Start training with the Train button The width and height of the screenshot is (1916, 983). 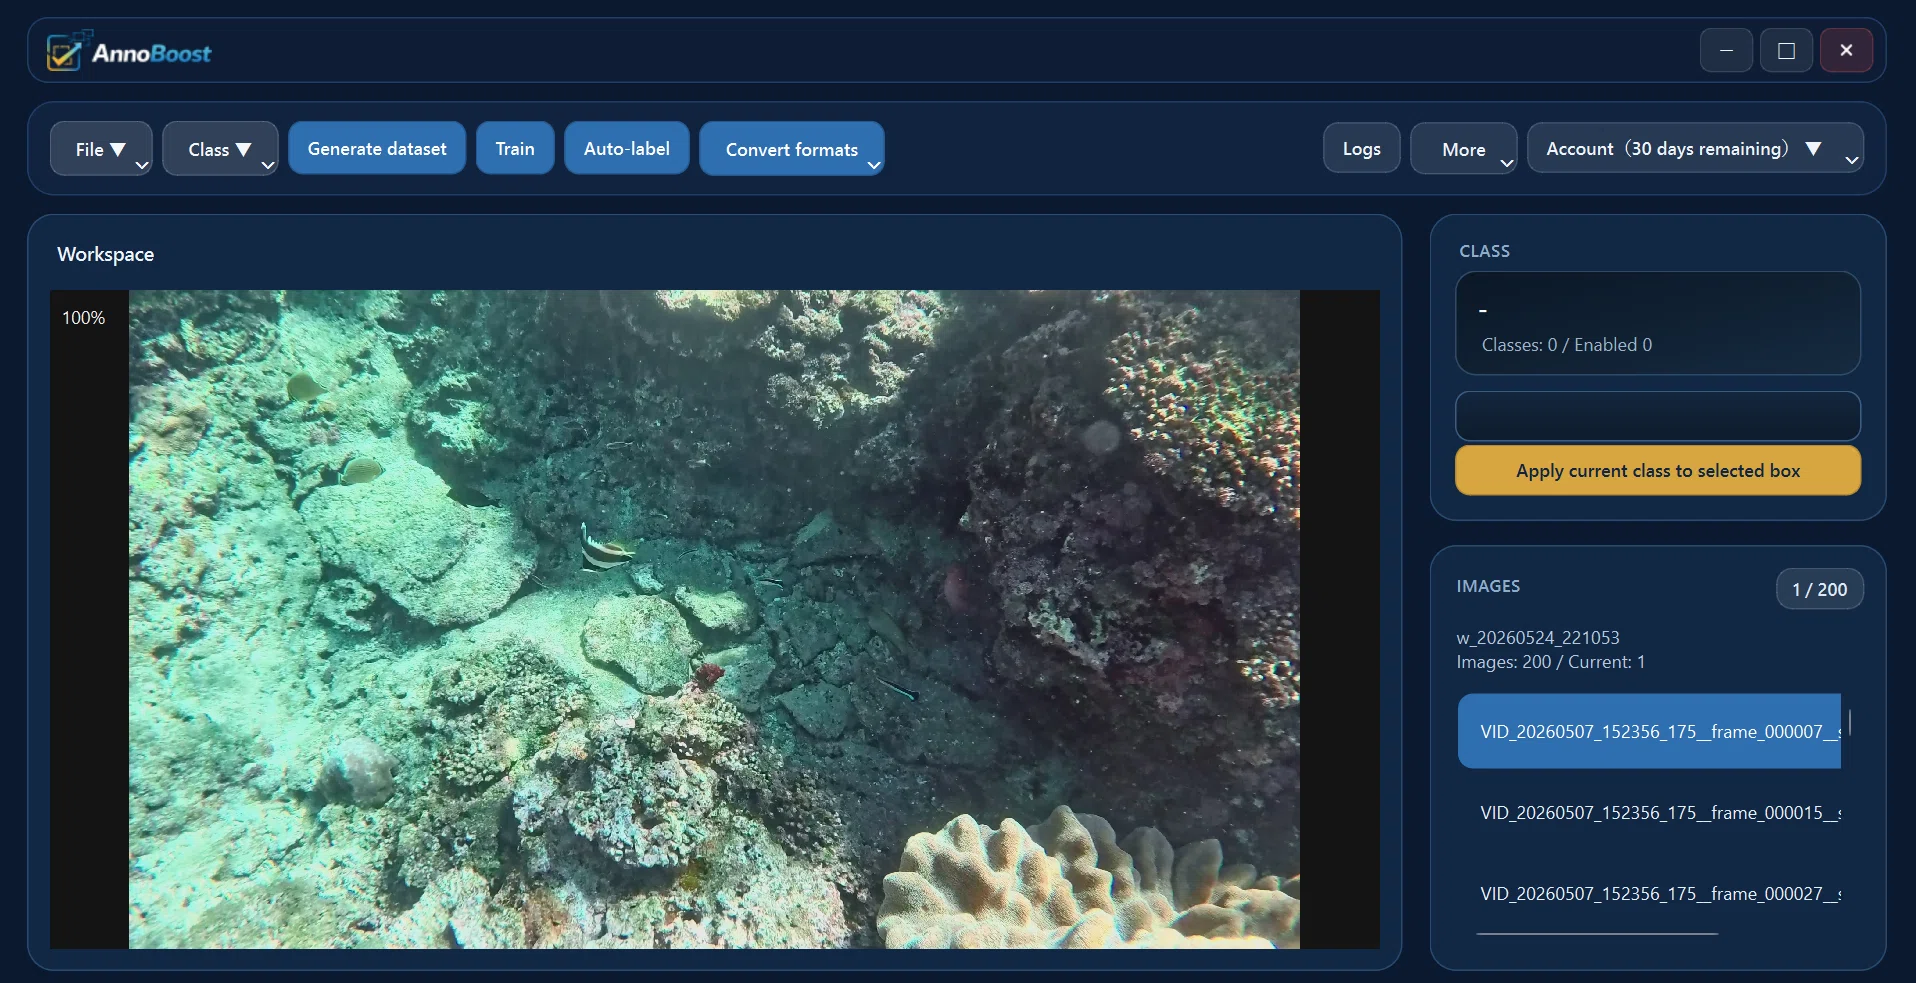pyautogui.click(x=515, y=148)
